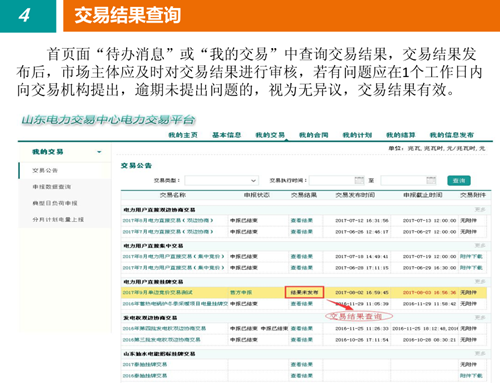Click 更多 in 电力用户直接双边协商交易 section

480,209
